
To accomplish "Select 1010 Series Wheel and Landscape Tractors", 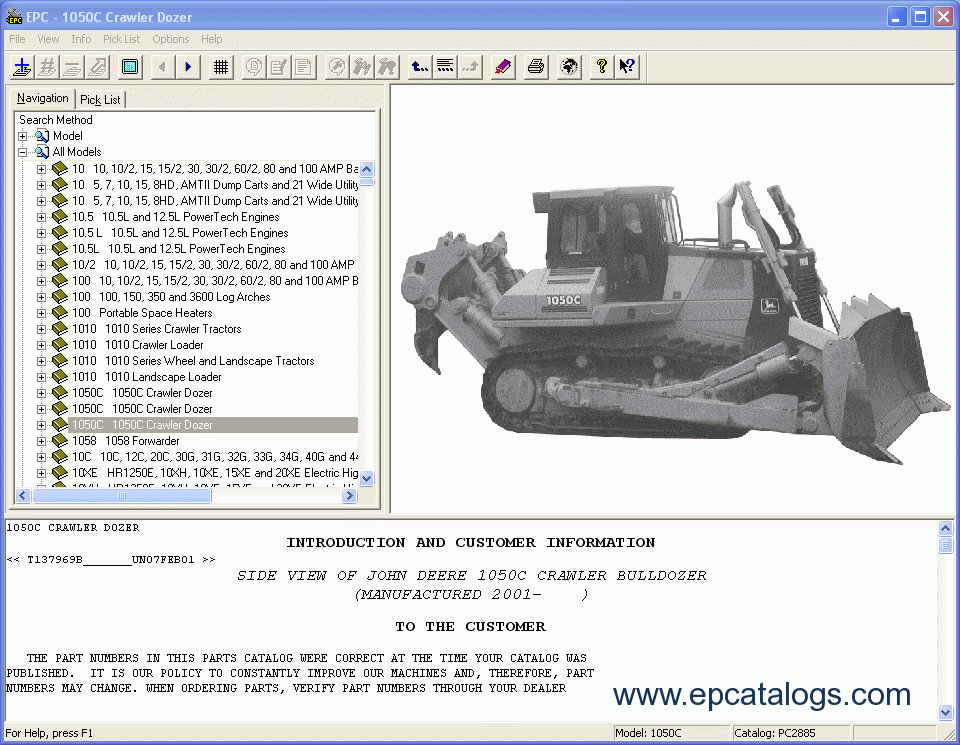I will [x=193, y=361].
